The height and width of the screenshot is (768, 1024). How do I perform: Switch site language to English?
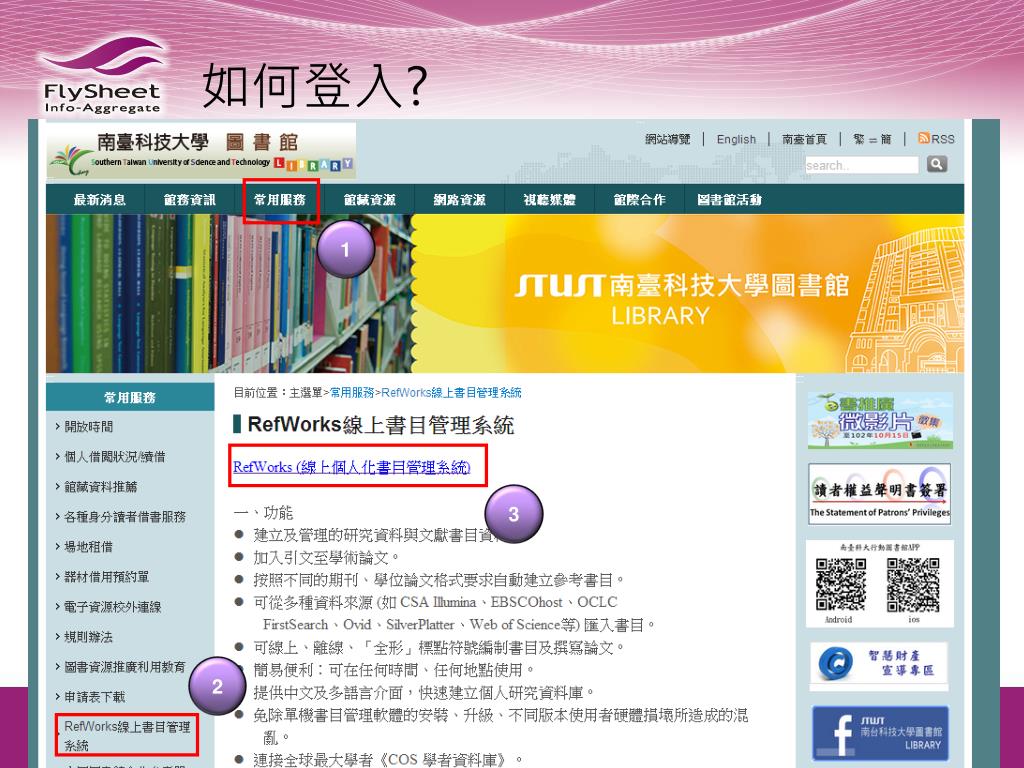pos(736,139)
